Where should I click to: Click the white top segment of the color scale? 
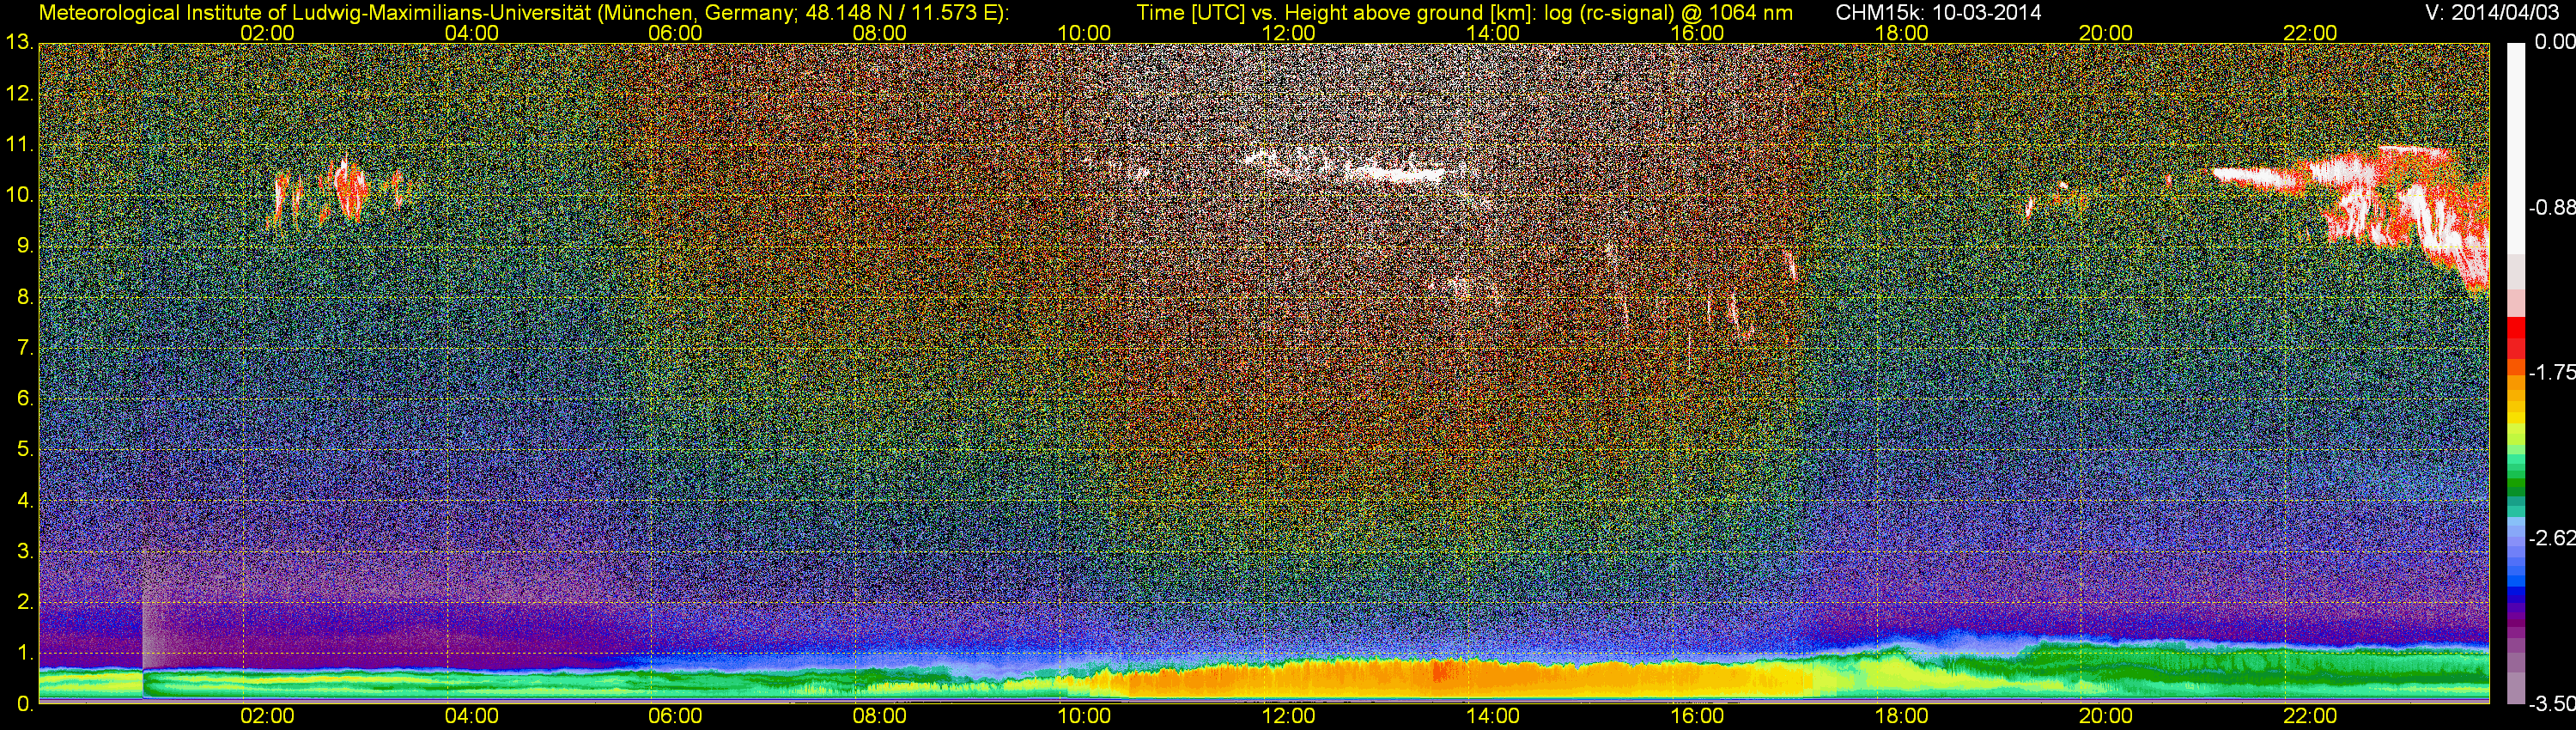tap(2515, 148)
